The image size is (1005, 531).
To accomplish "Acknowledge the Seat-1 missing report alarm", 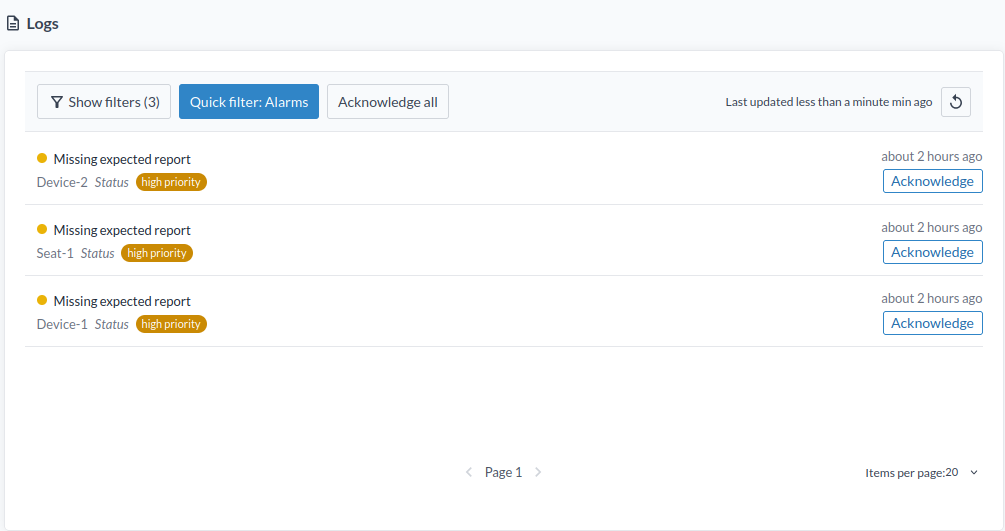I will tap(932, 252).
